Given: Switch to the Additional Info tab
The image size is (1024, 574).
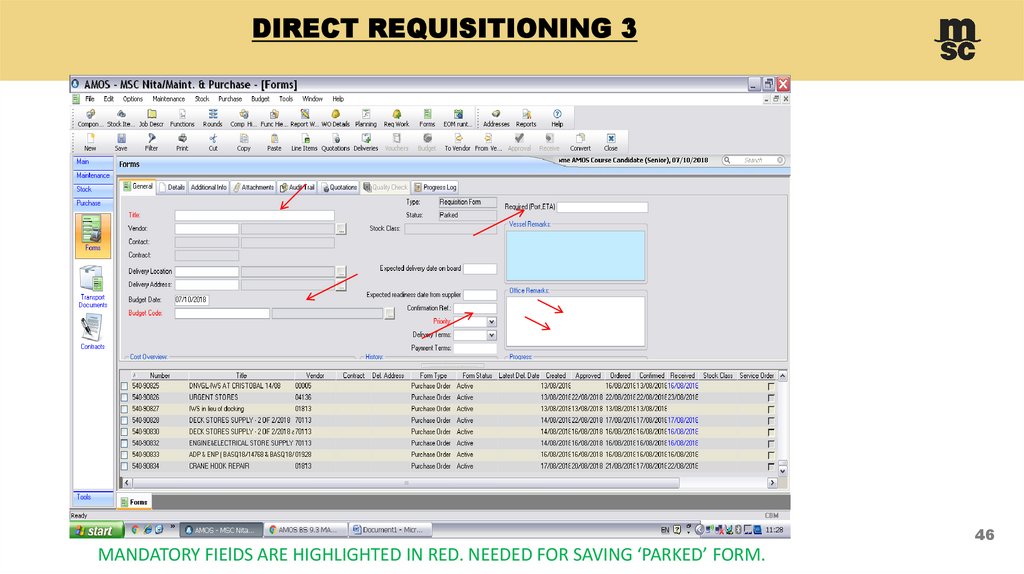Looking at the screenshot, I should [x=208, y=187].
